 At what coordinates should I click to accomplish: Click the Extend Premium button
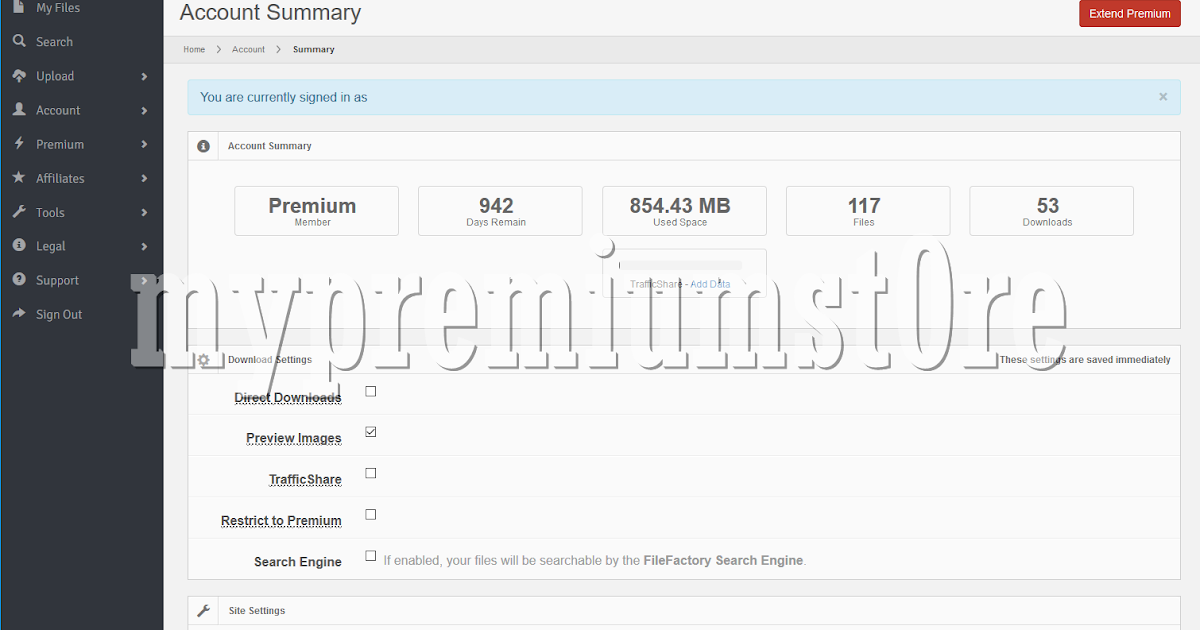1129,13
